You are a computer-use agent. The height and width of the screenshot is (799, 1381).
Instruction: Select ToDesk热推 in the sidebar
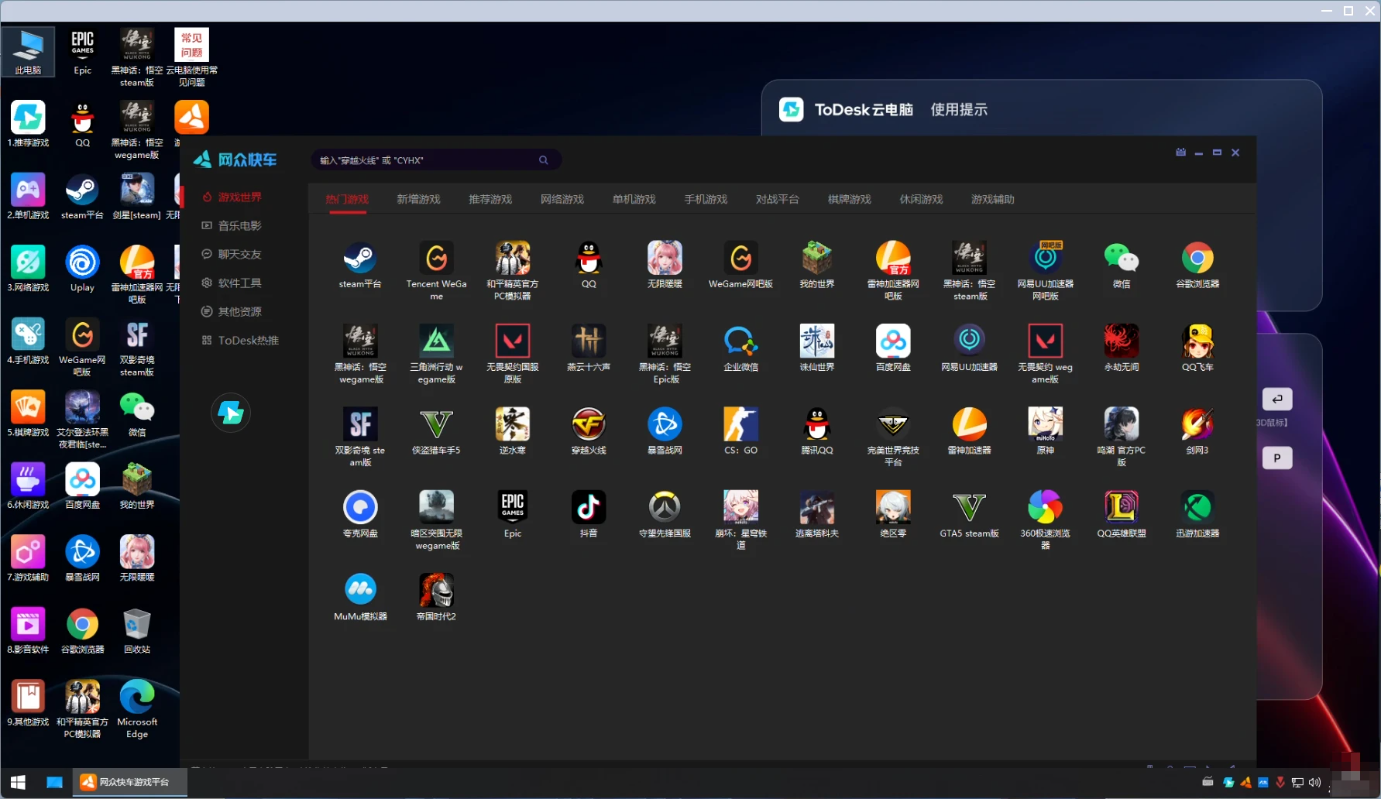tap(240, 341)
